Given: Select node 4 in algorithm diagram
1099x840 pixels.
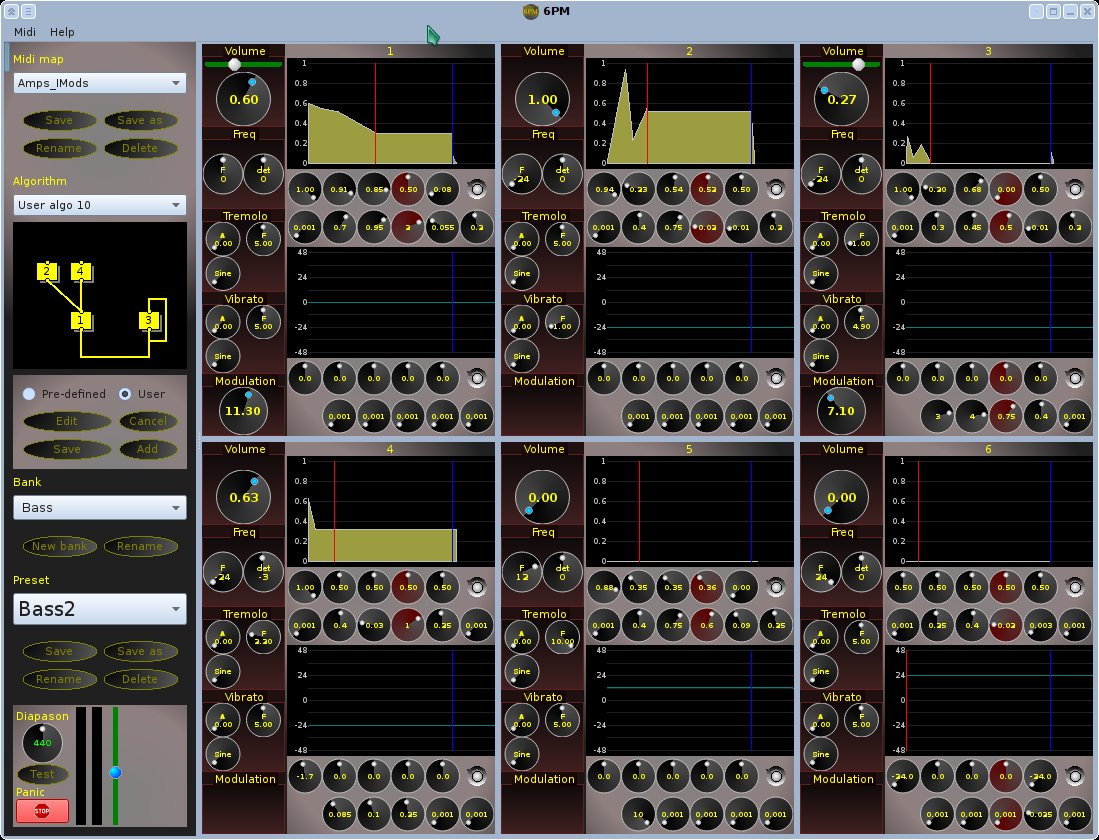Looking at the screenshot, I should [81, 271].
